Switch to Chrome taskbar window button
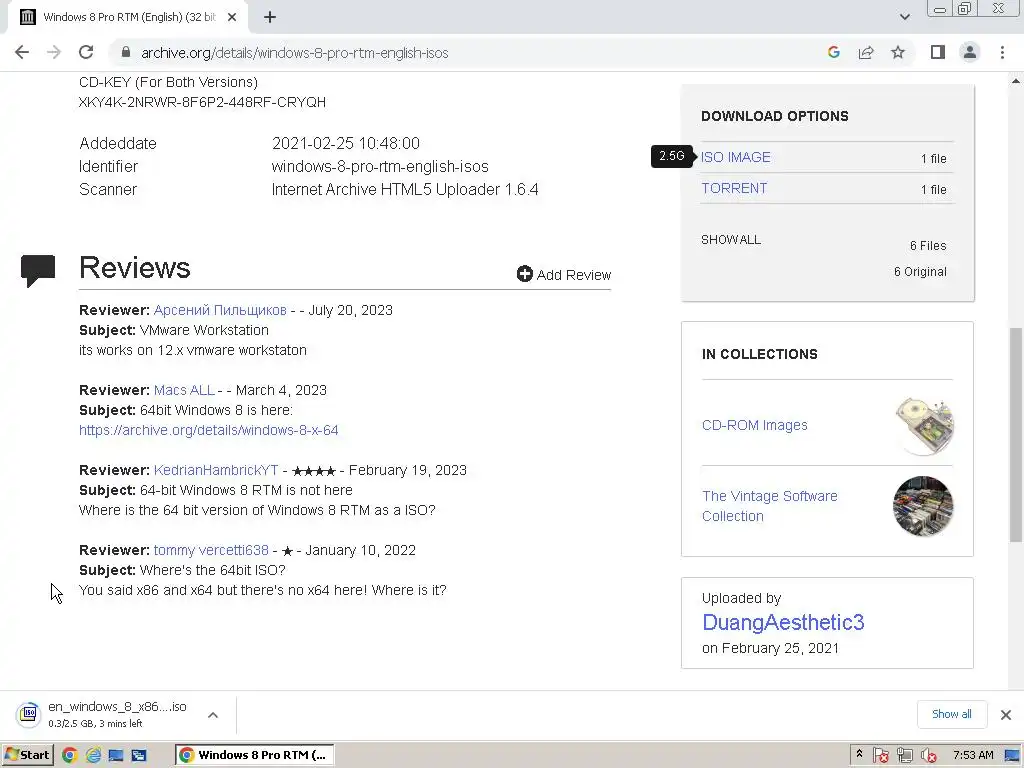This screenshot has width=1024, height=768. (x=255, y=755)
